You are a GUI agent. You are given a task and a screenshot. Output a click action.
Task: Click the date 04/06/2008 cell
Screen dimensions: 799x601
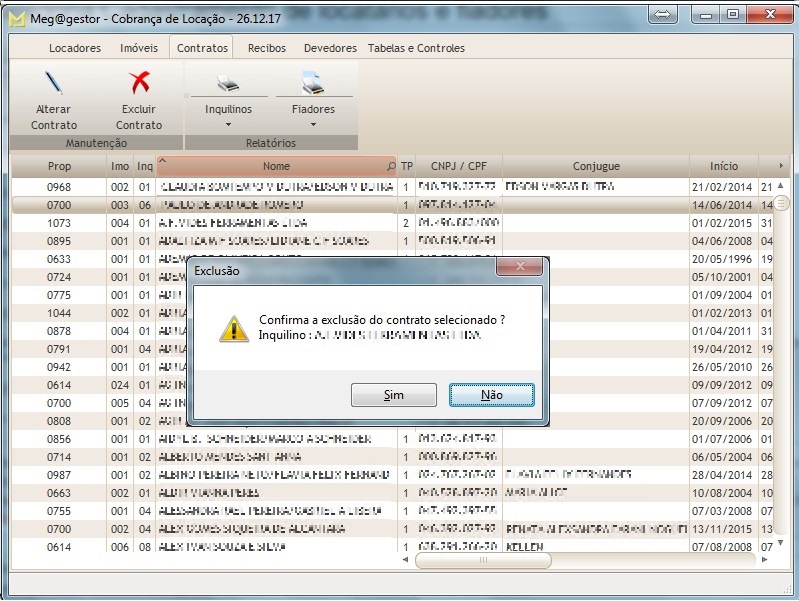(x=722, y=241)
